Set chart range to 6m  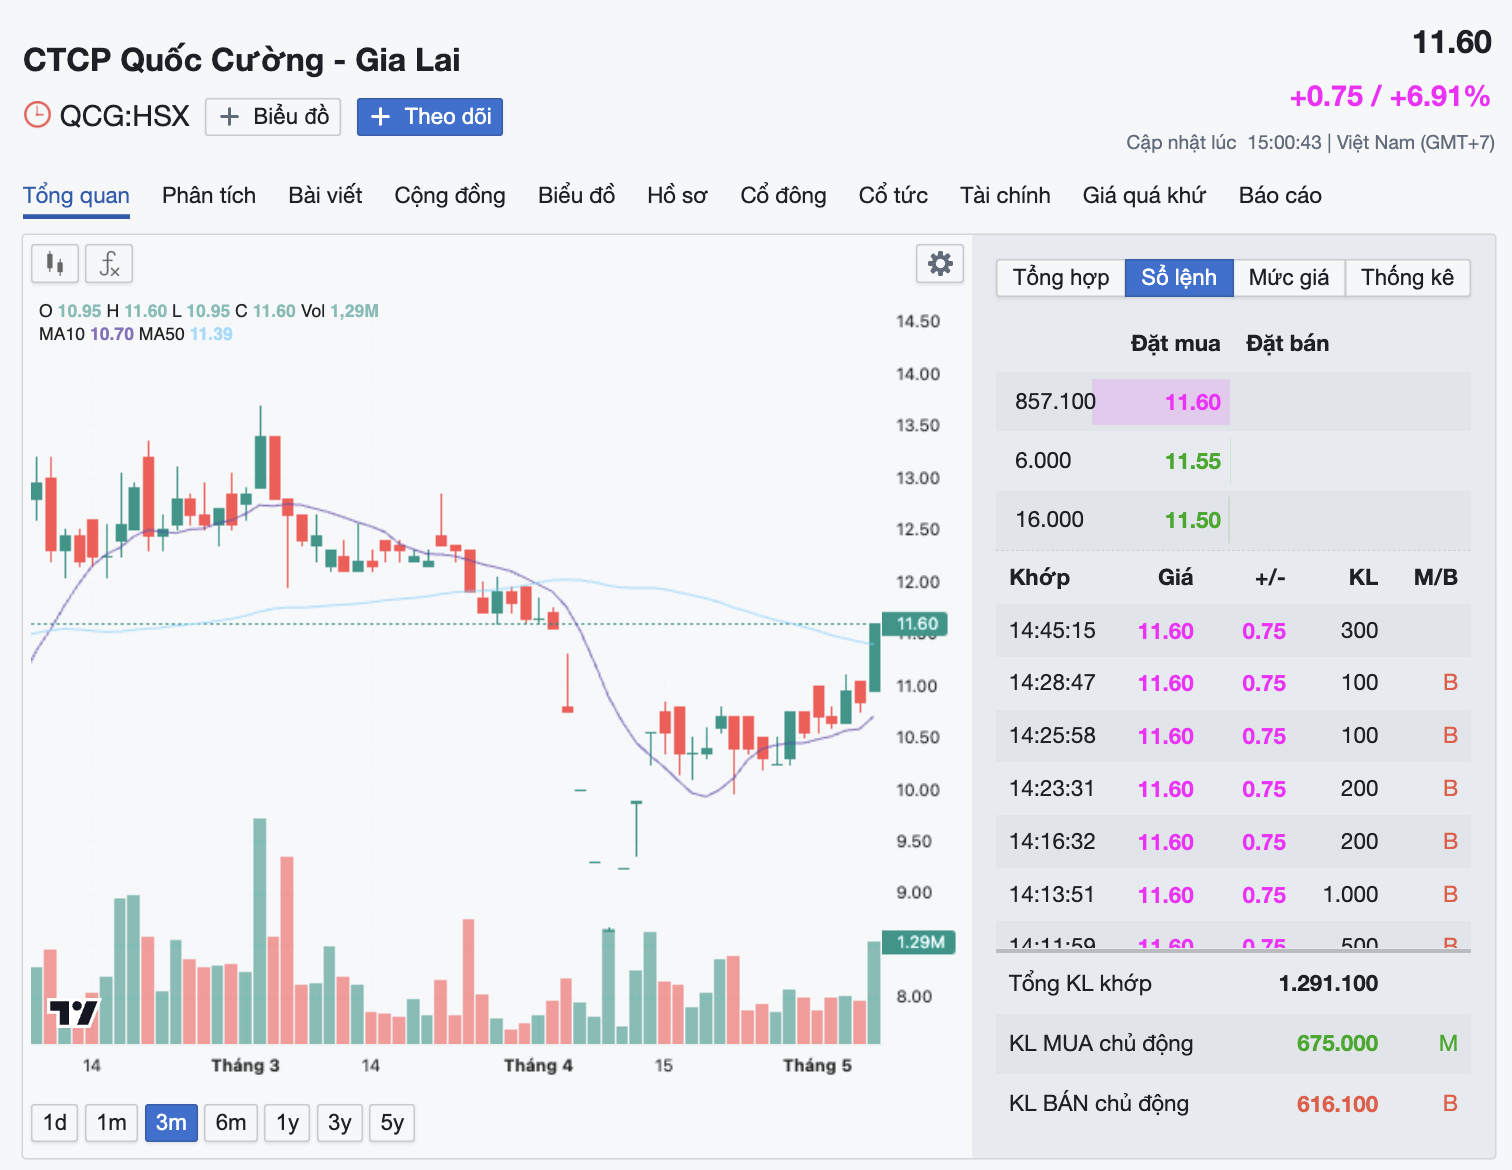(231, 1123)
